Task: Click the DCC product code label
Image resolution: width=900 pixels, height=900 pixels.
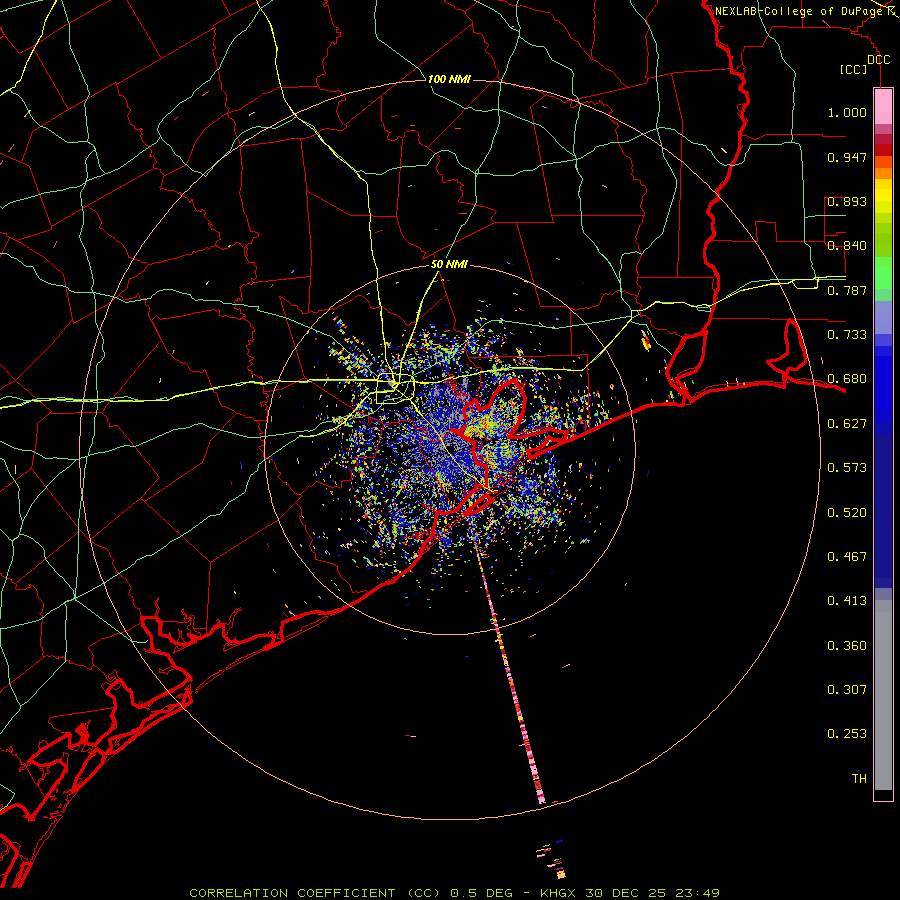Action: click(x=879, y=60)
